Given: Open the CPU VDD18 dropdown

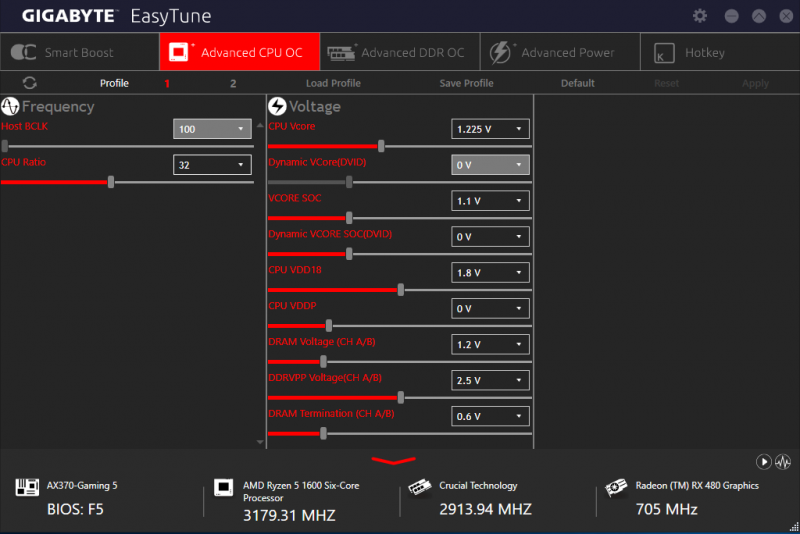Looking at the screenshot, I should 490,272.
